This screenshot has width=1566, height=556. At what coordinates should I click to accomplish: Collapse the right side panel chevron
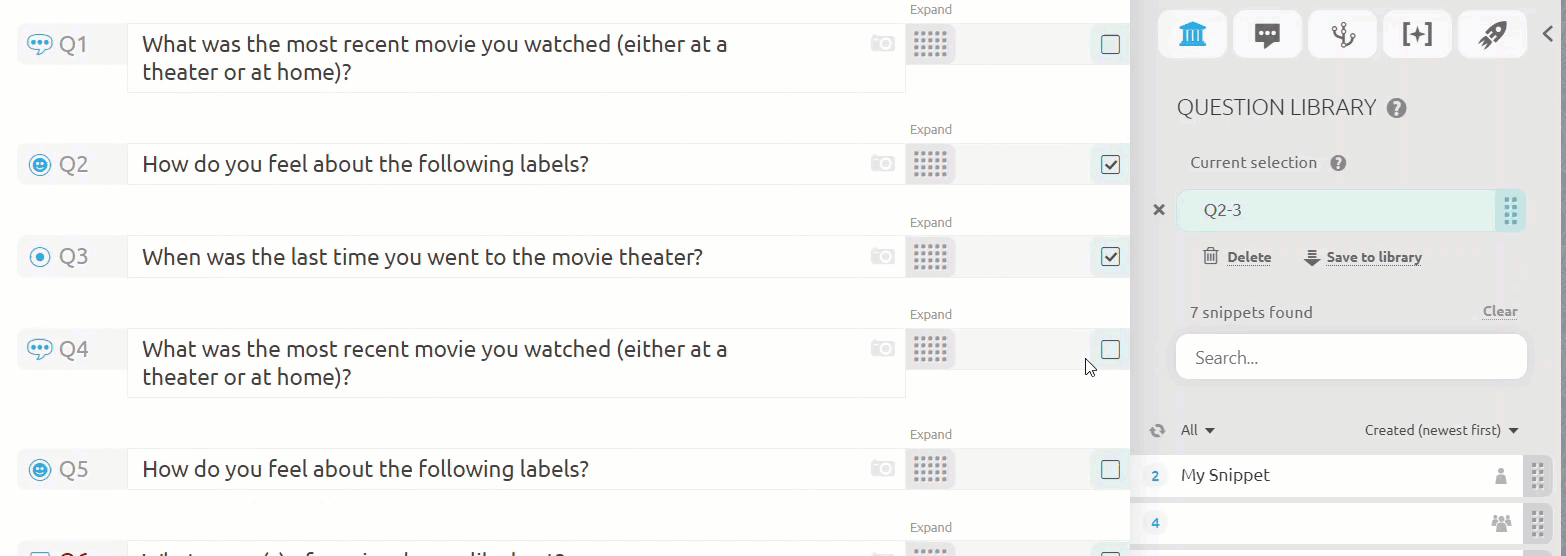[1548, 34]
